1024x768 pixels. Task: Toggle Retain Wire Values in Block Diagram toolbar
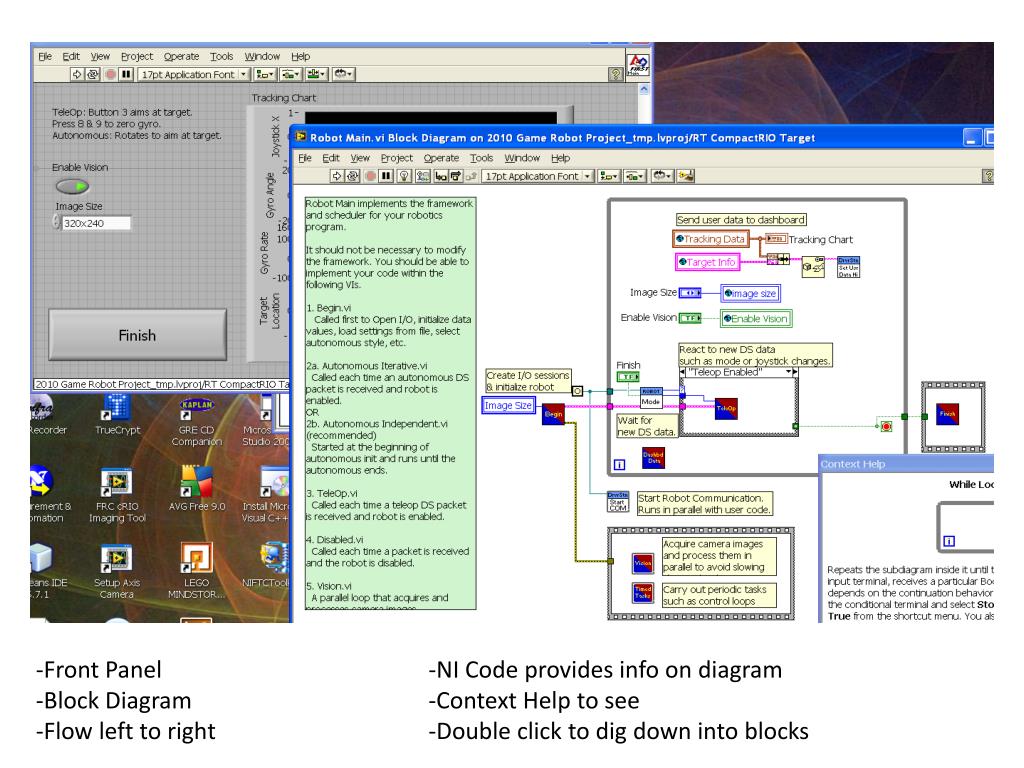point(423,176)
